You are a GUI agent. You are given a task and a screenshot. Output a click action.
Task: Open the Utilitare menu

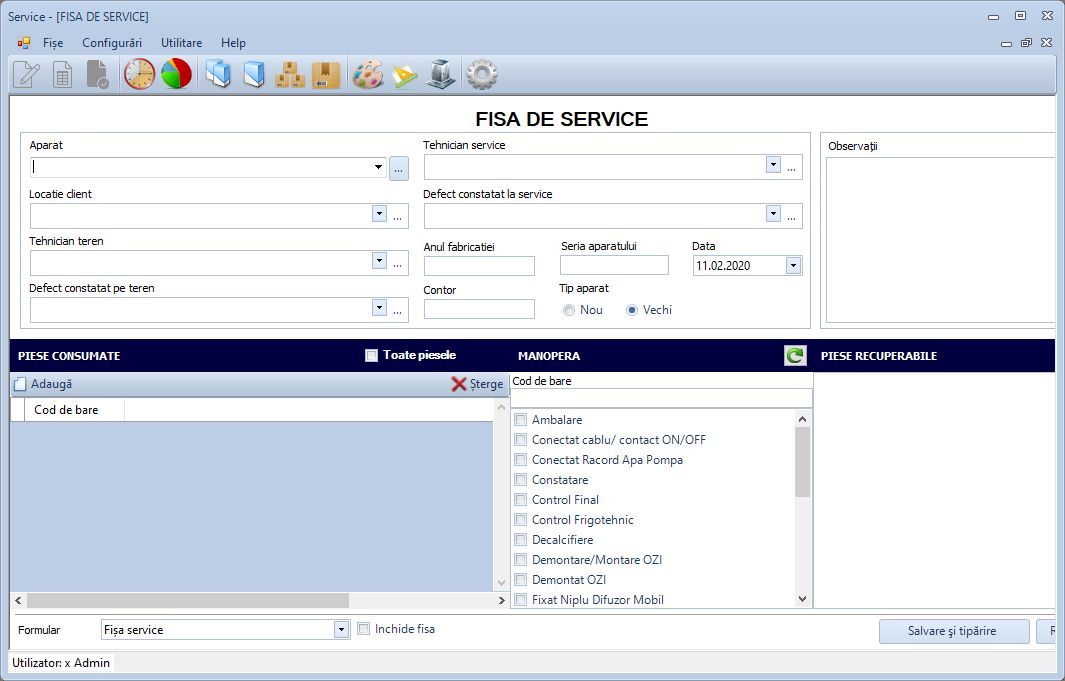tap(181, 43)
